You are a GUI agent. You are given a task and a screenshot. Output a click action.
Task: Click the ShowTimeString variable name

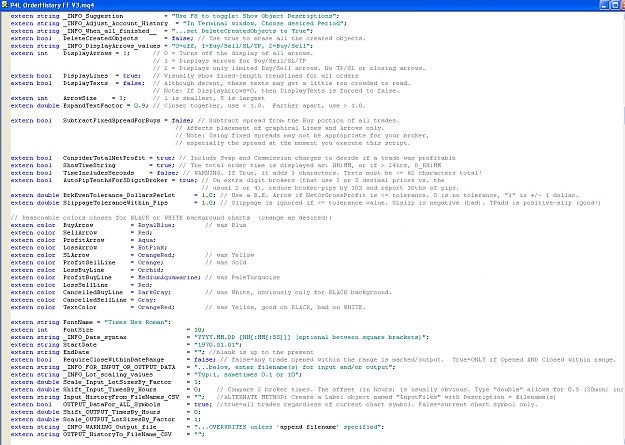89,165
